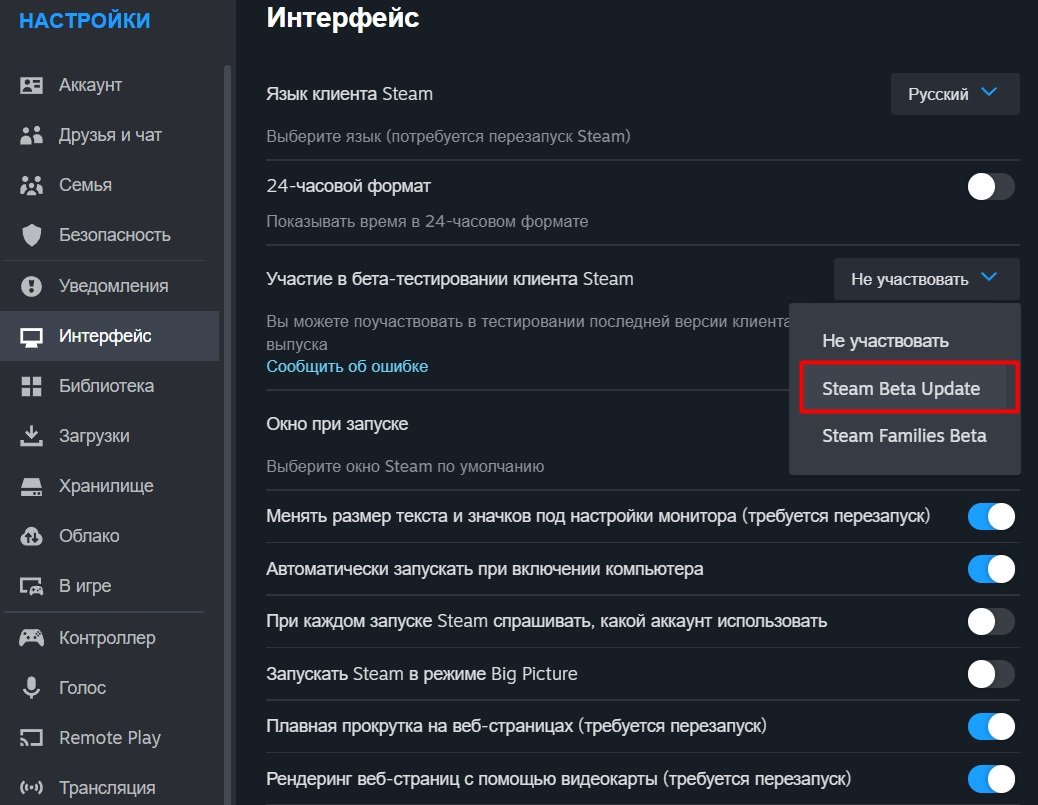
Task: Click the Account card icon in sidebar
Action: point(31,85)
